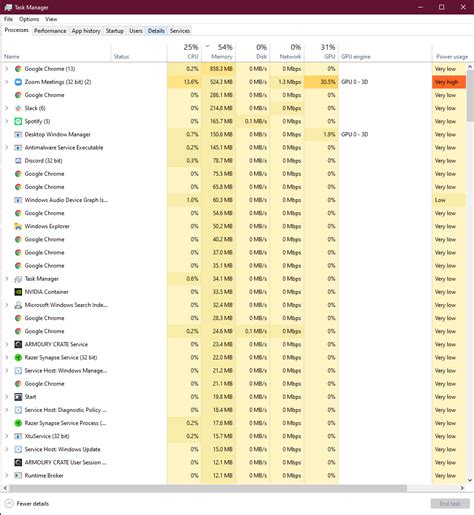
Task: Click the ARMOURY CRATE User Session icon
Action: pyautogui.click(x=18, y=462)
